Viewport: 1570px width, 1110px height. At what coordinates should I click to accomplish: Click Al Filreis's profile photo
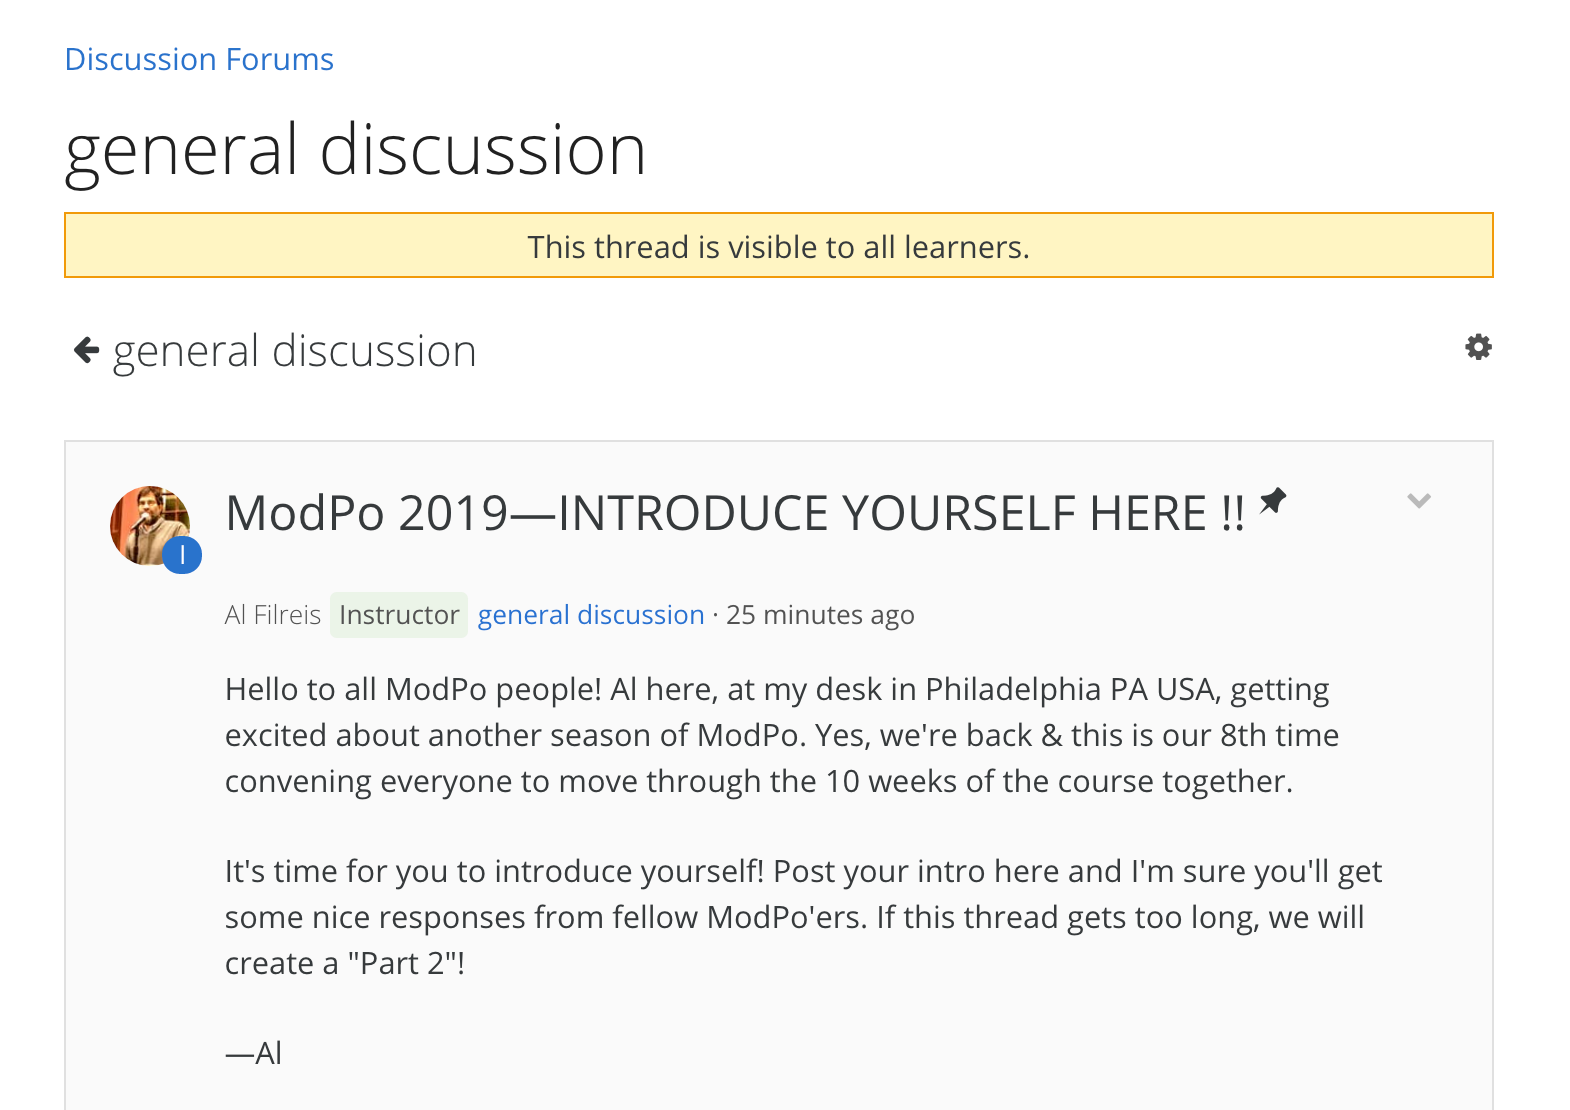150,526
